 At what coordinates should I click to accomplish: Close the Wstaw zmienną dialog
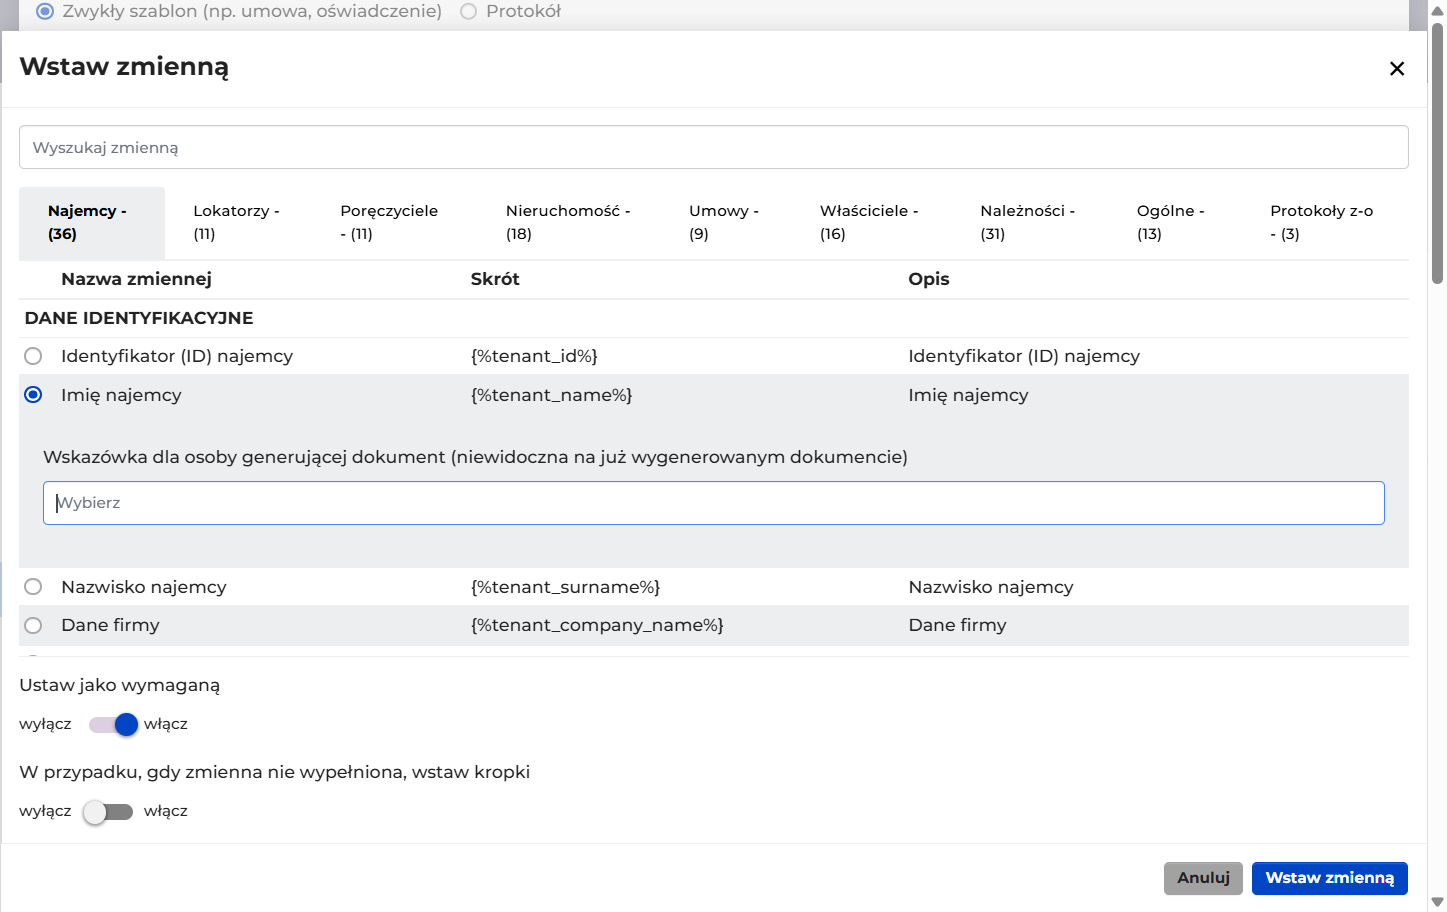pyautogui.click(x=1397, y=68)
